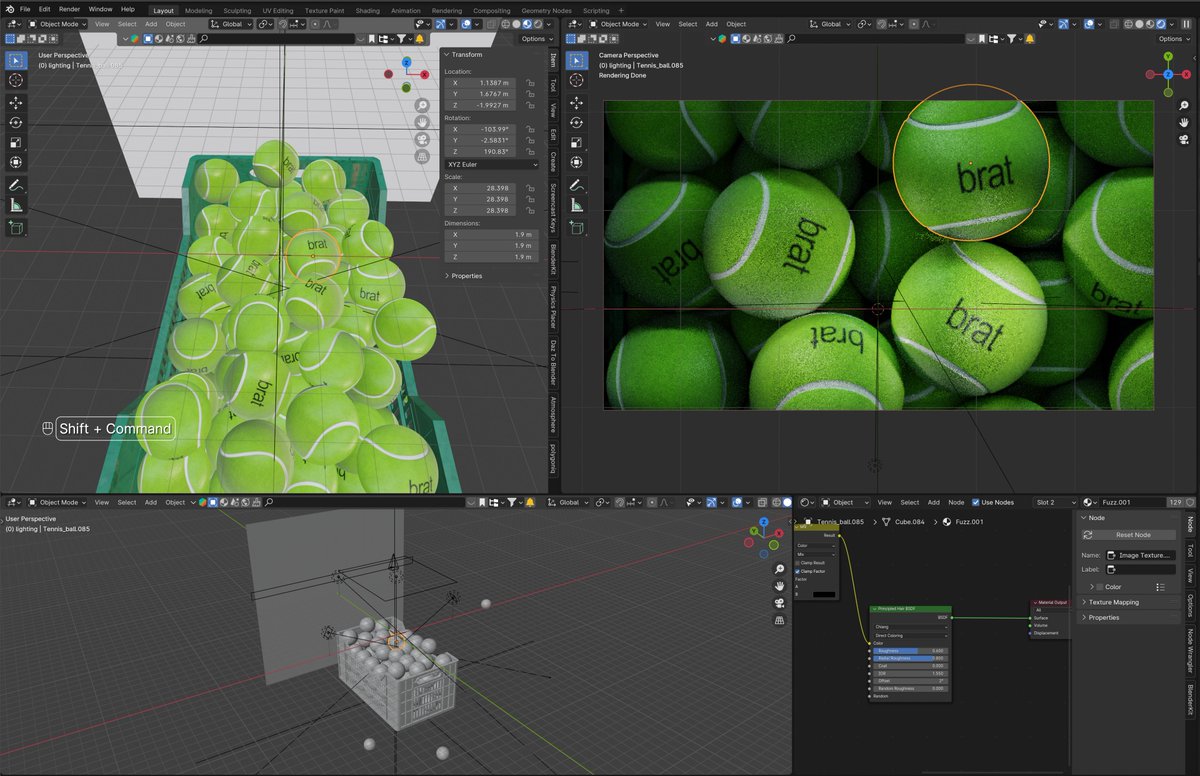Toggle camera view icon in left viewport
The image size is (1200, 776).
click(423, 139)
